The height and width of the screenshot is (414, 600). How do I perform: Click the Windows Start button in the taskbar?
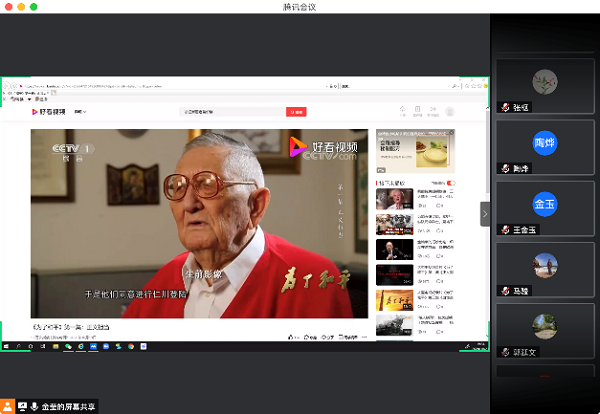click(5, 346)
